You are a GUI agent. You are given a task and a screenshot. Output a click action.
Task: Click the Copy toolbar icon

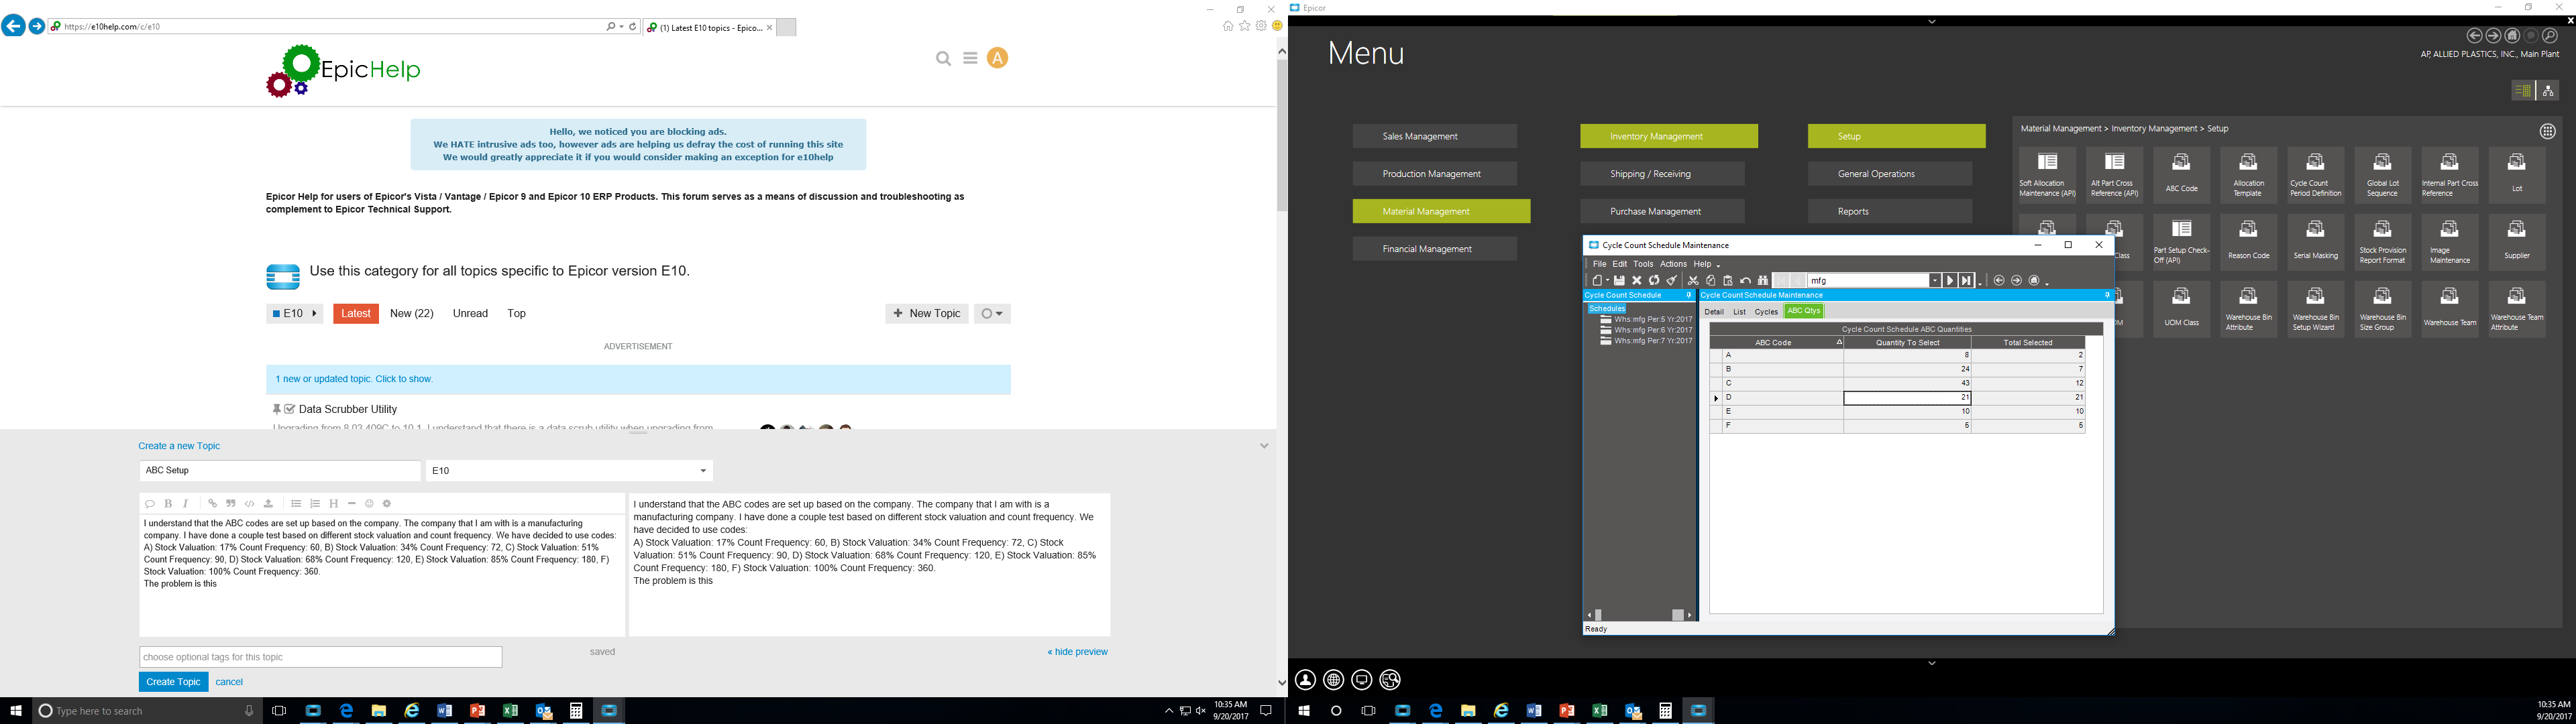coord(1711,281)
